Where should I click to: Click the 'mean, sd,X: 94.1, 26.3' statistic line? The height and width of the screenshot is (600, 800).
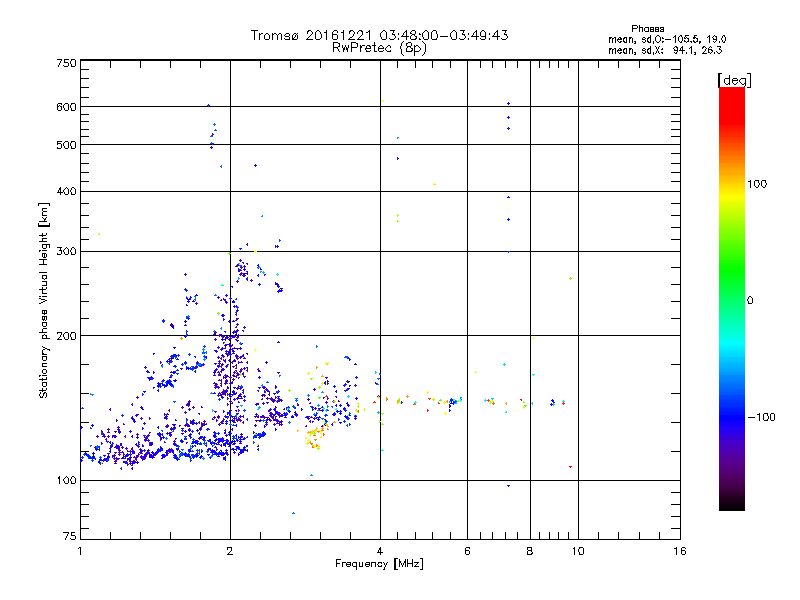tap(665, 50)
